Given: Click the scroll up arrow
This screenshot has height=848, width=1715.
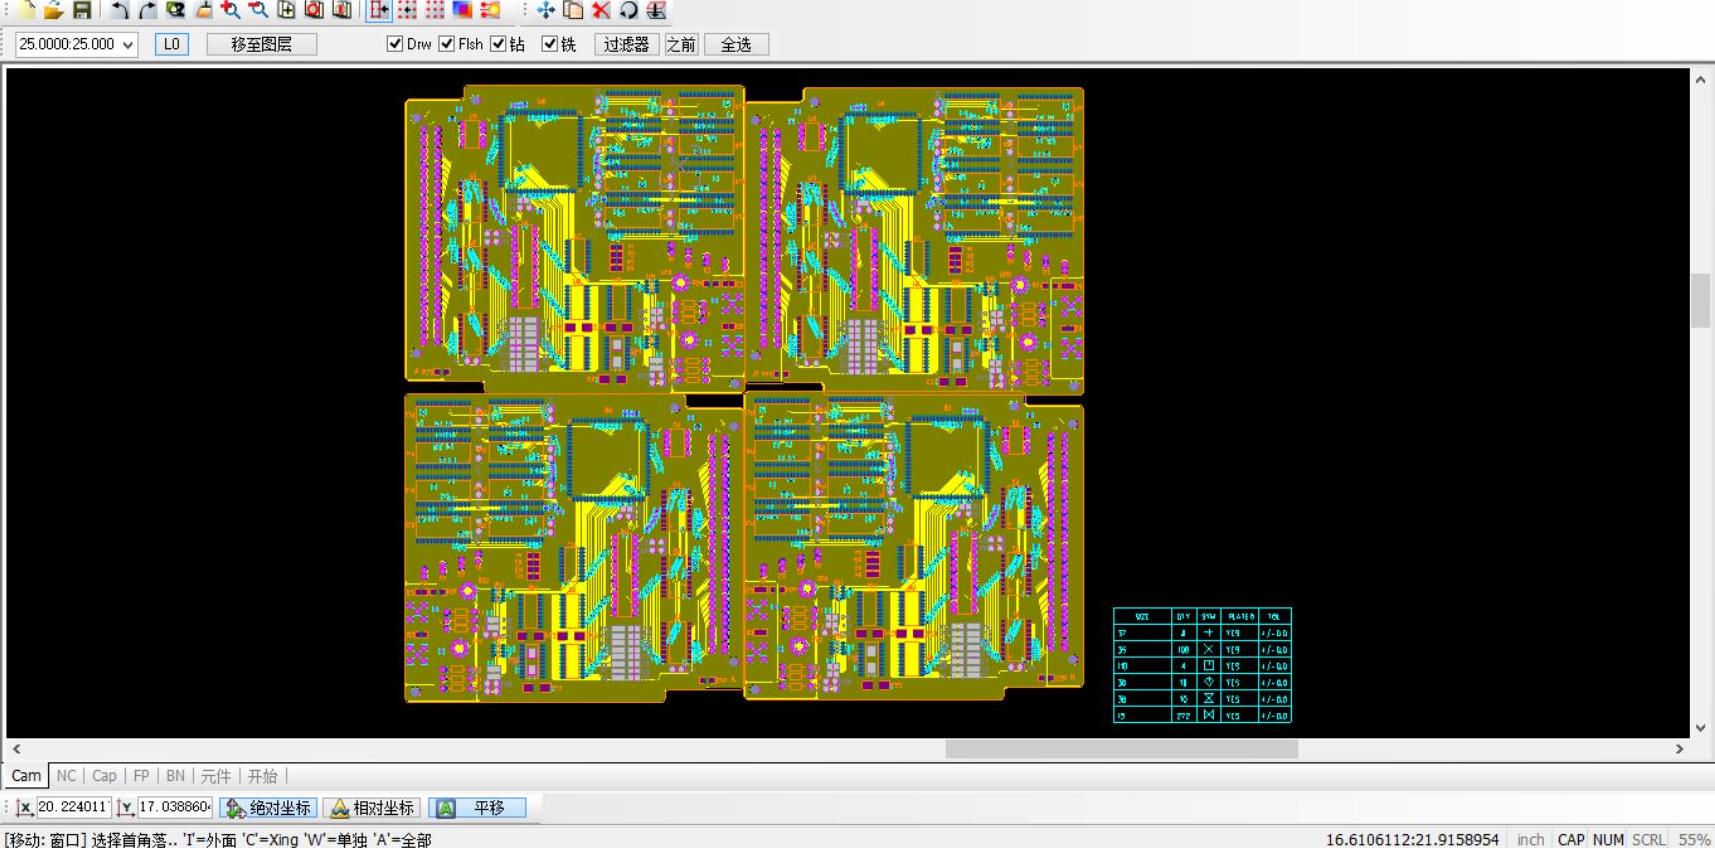Looking at the screenshot, I should coord(1700,79).
